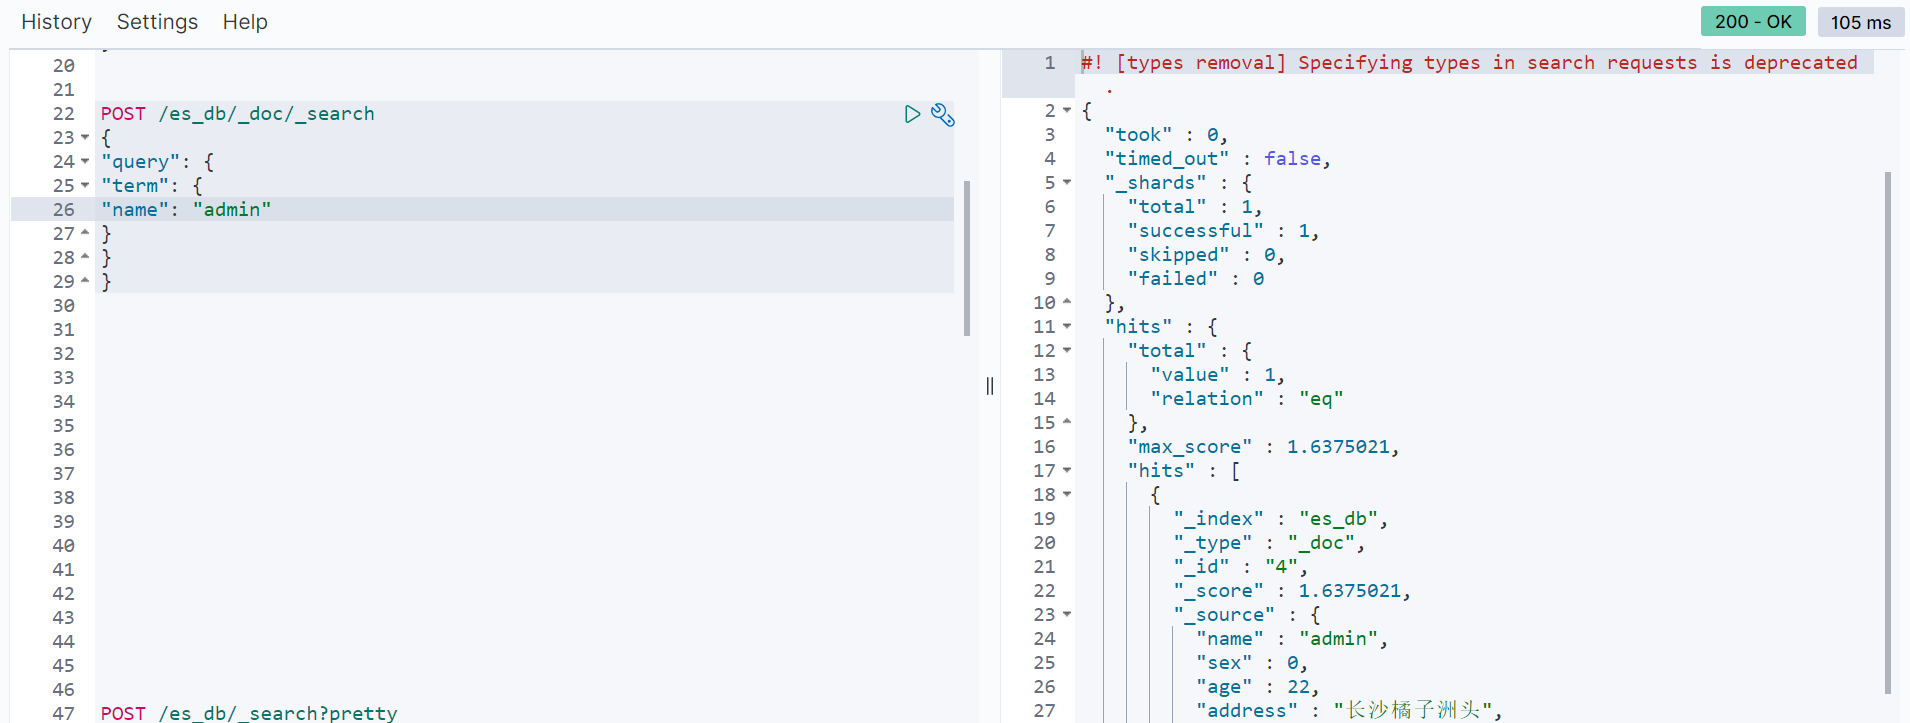Collapse the block at editor line 23

pos(85,138)
